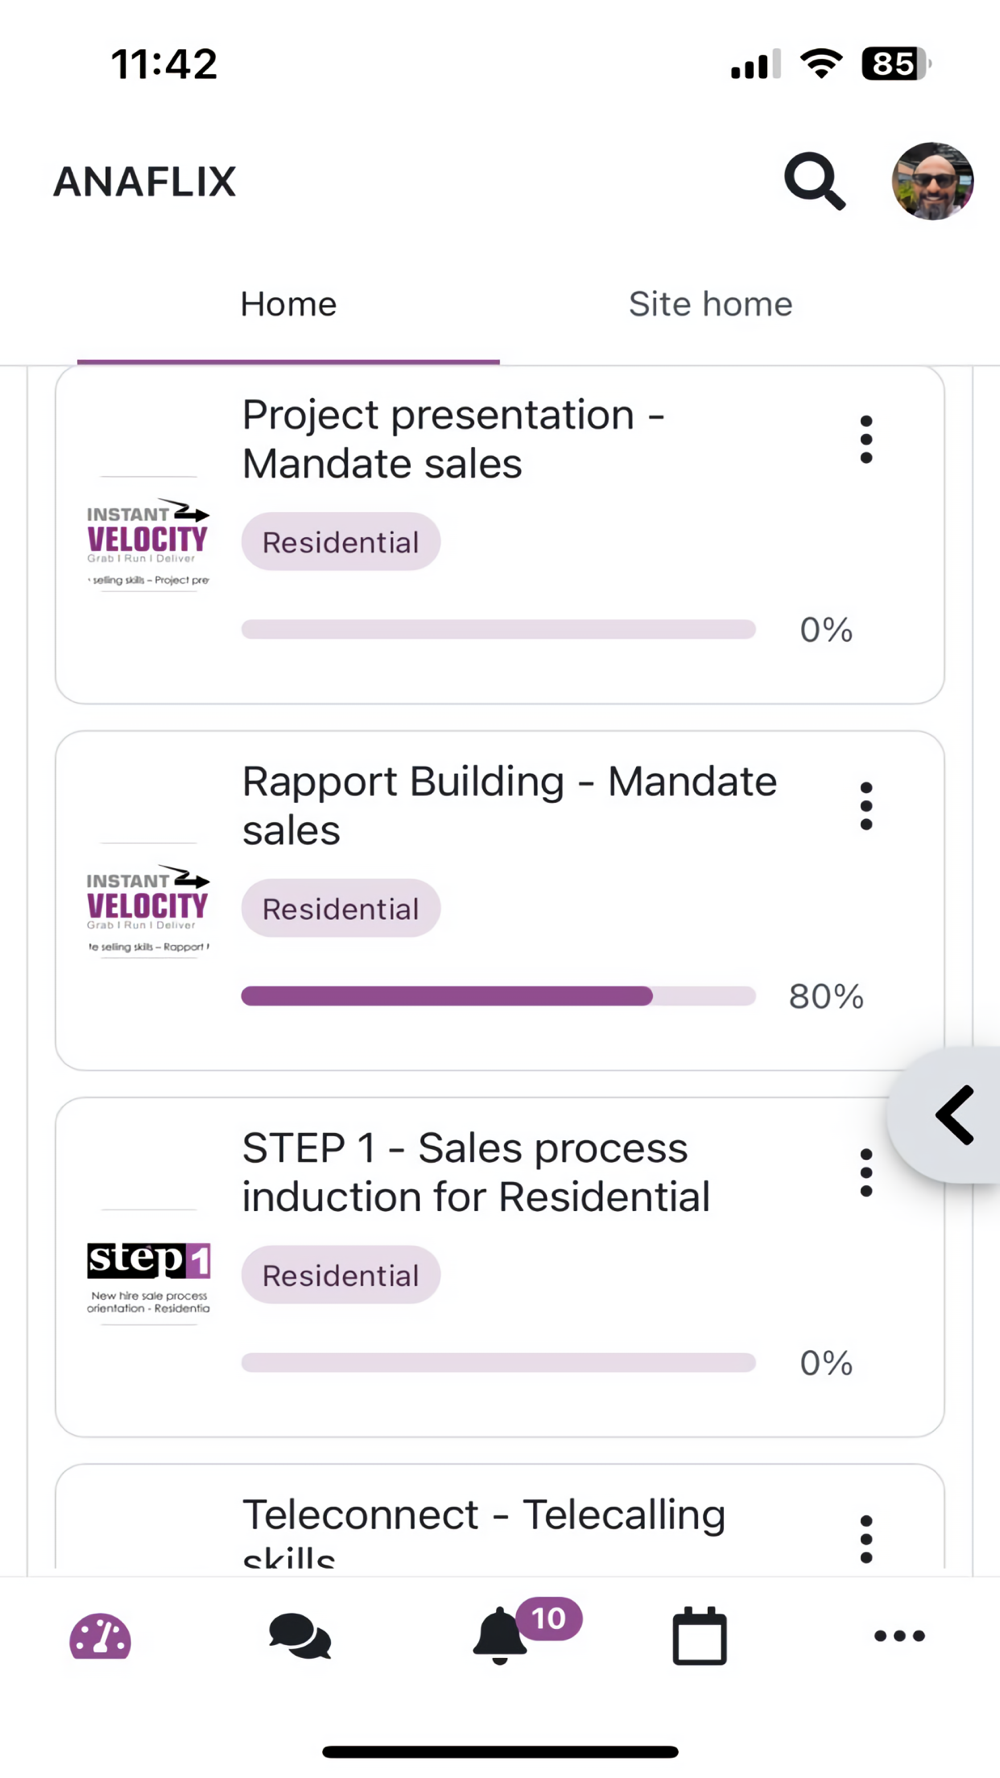
Task: Open options menu for STEP 1 course
Action: (866, 1173)
